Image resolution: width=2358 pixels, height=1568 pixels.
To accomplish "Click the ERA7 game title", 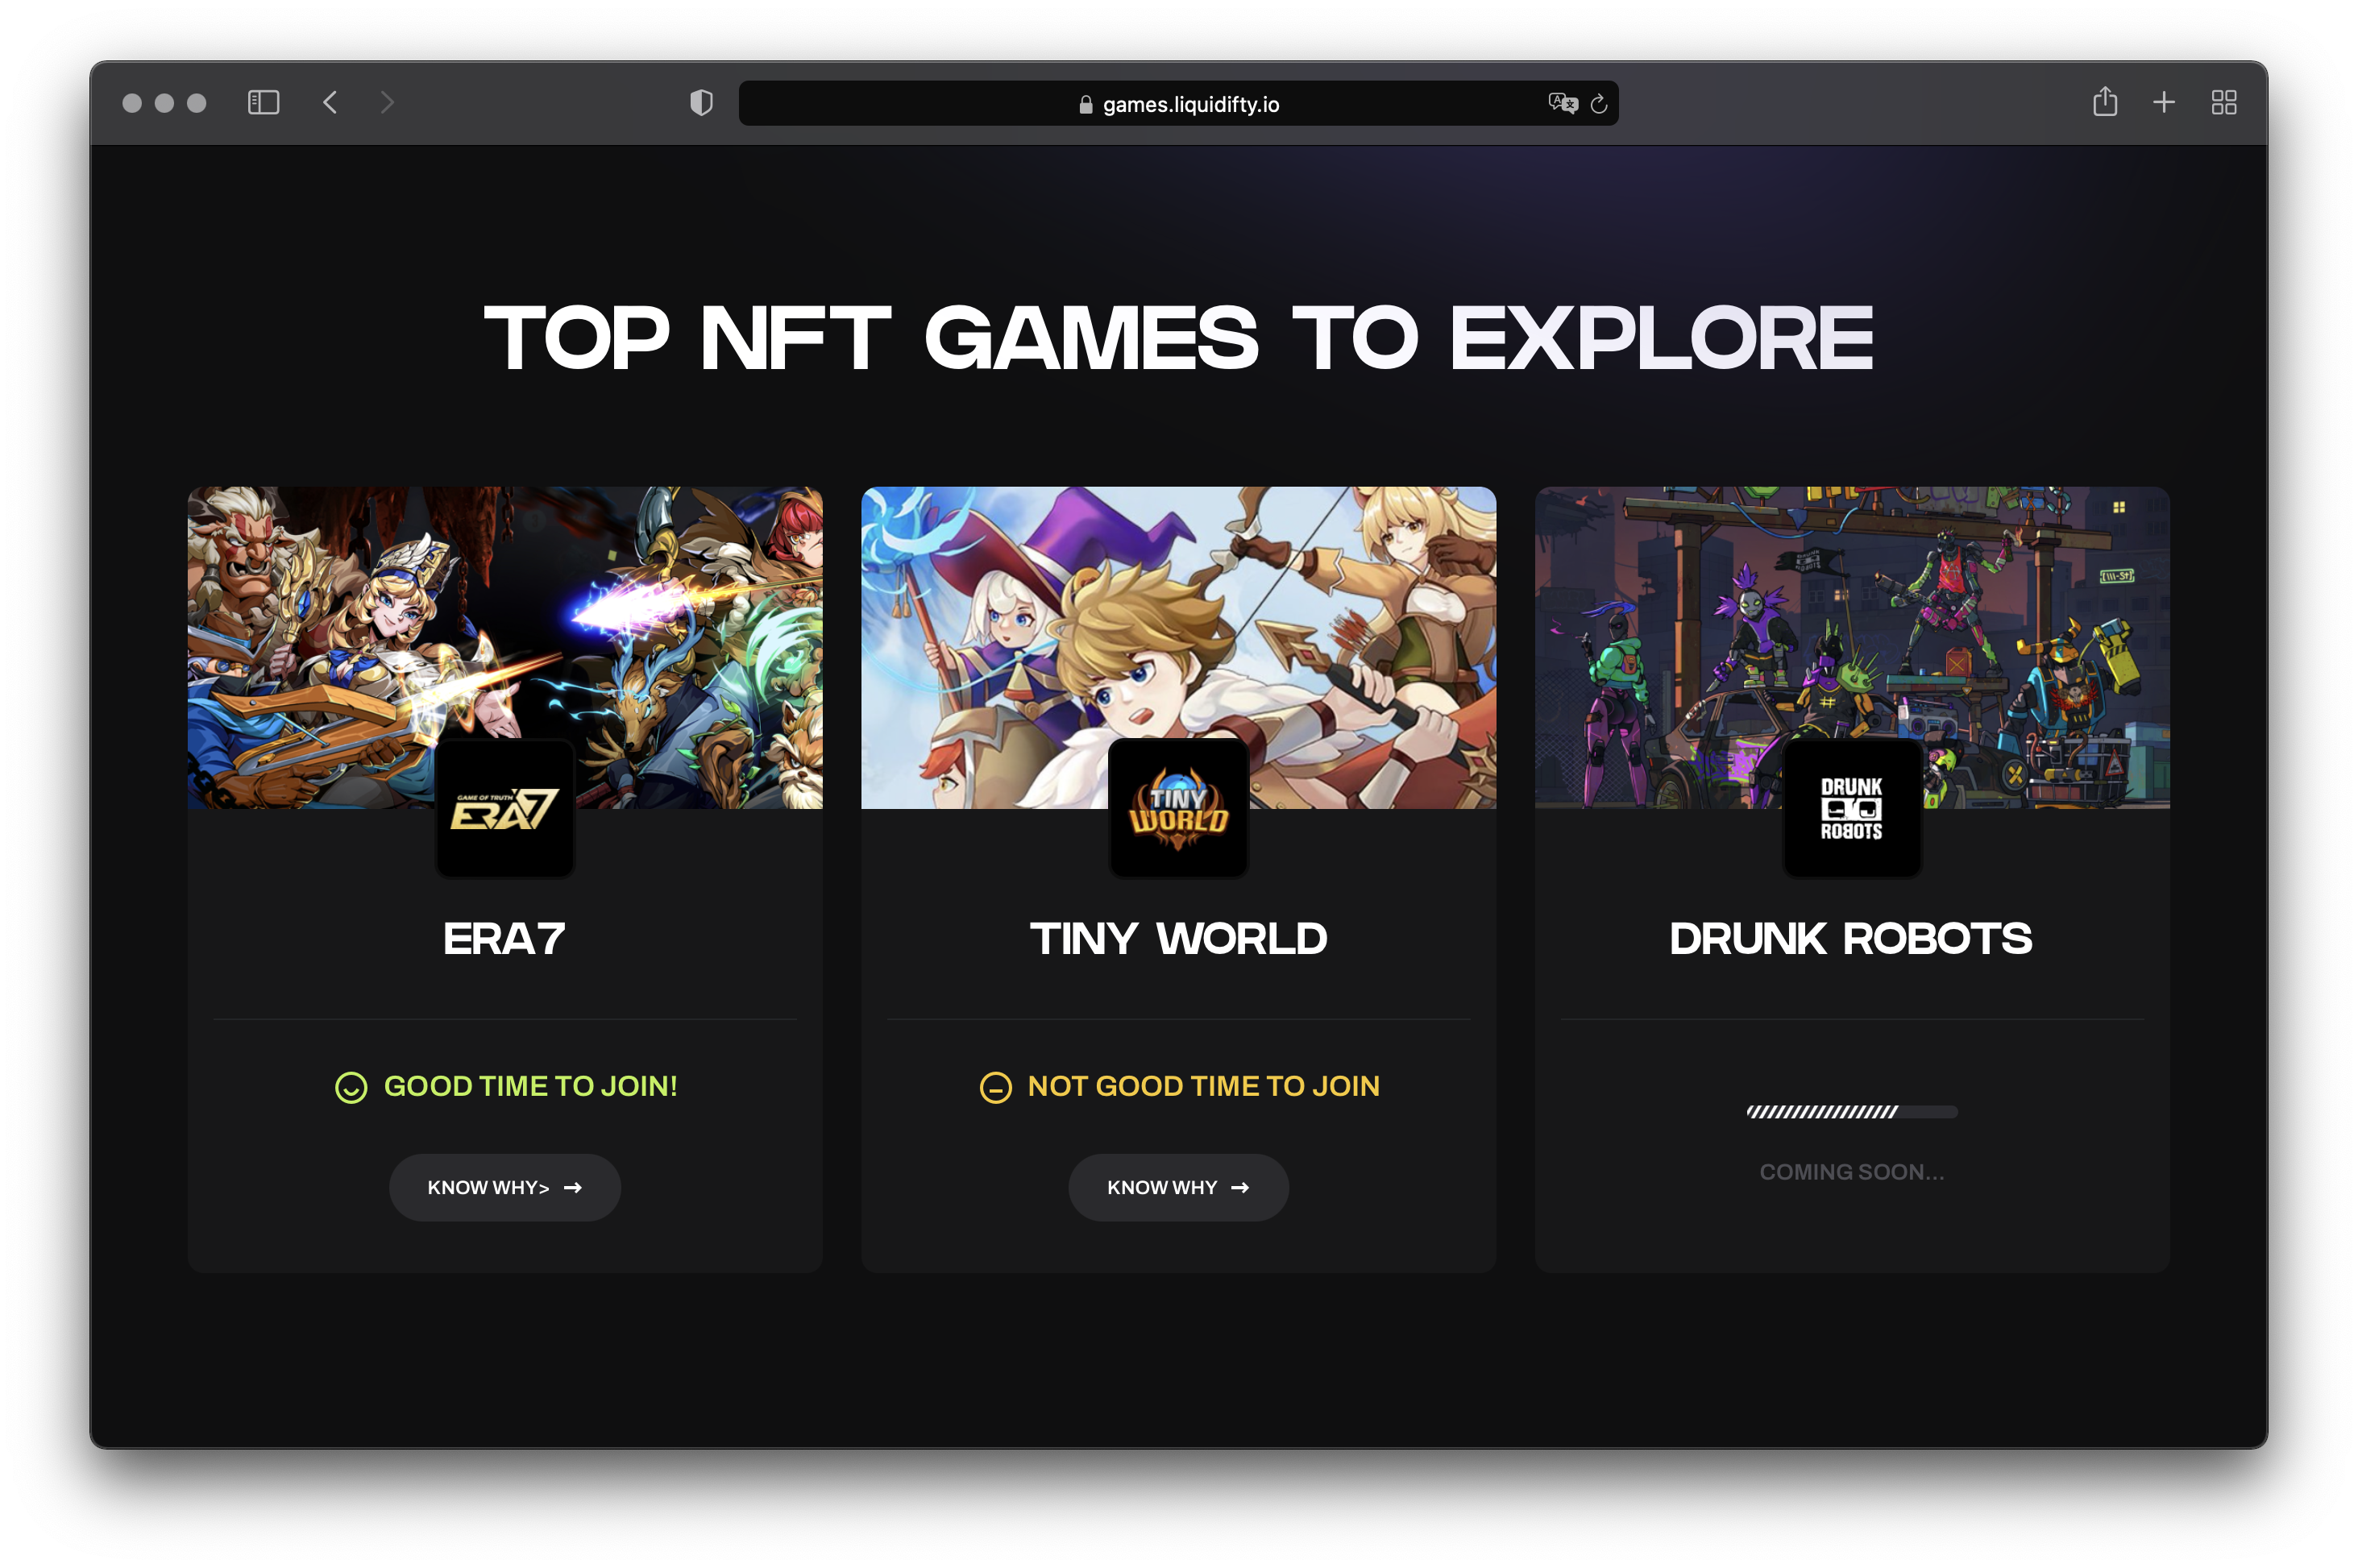I will point(505,939).
